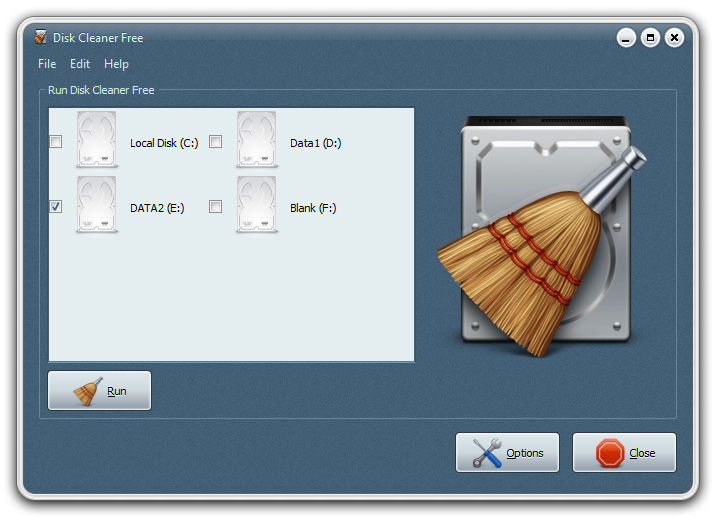The width and height of the screenshot is (716, 517).
Task: Tick the Blank (F:) checkbox
Action: point(216,207)
